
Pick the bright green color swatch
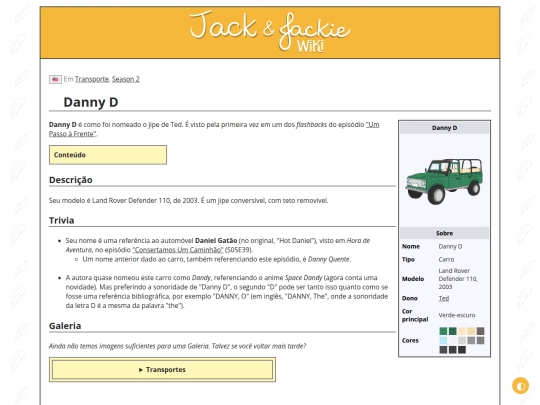tap(443, 331)
